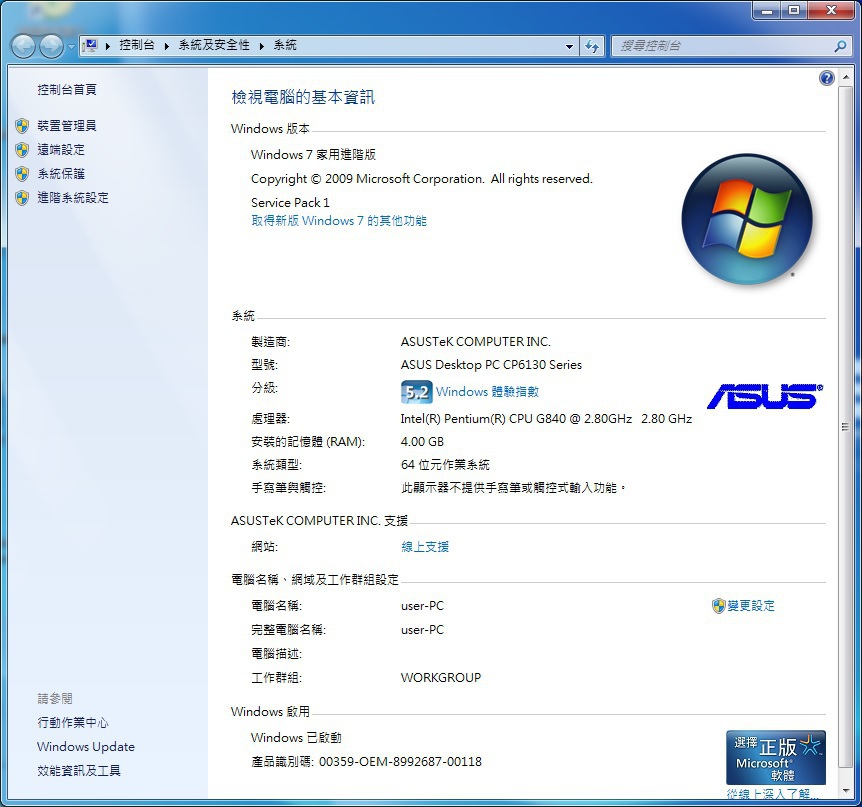Open Help with the blue question mark

pos(827,78)
